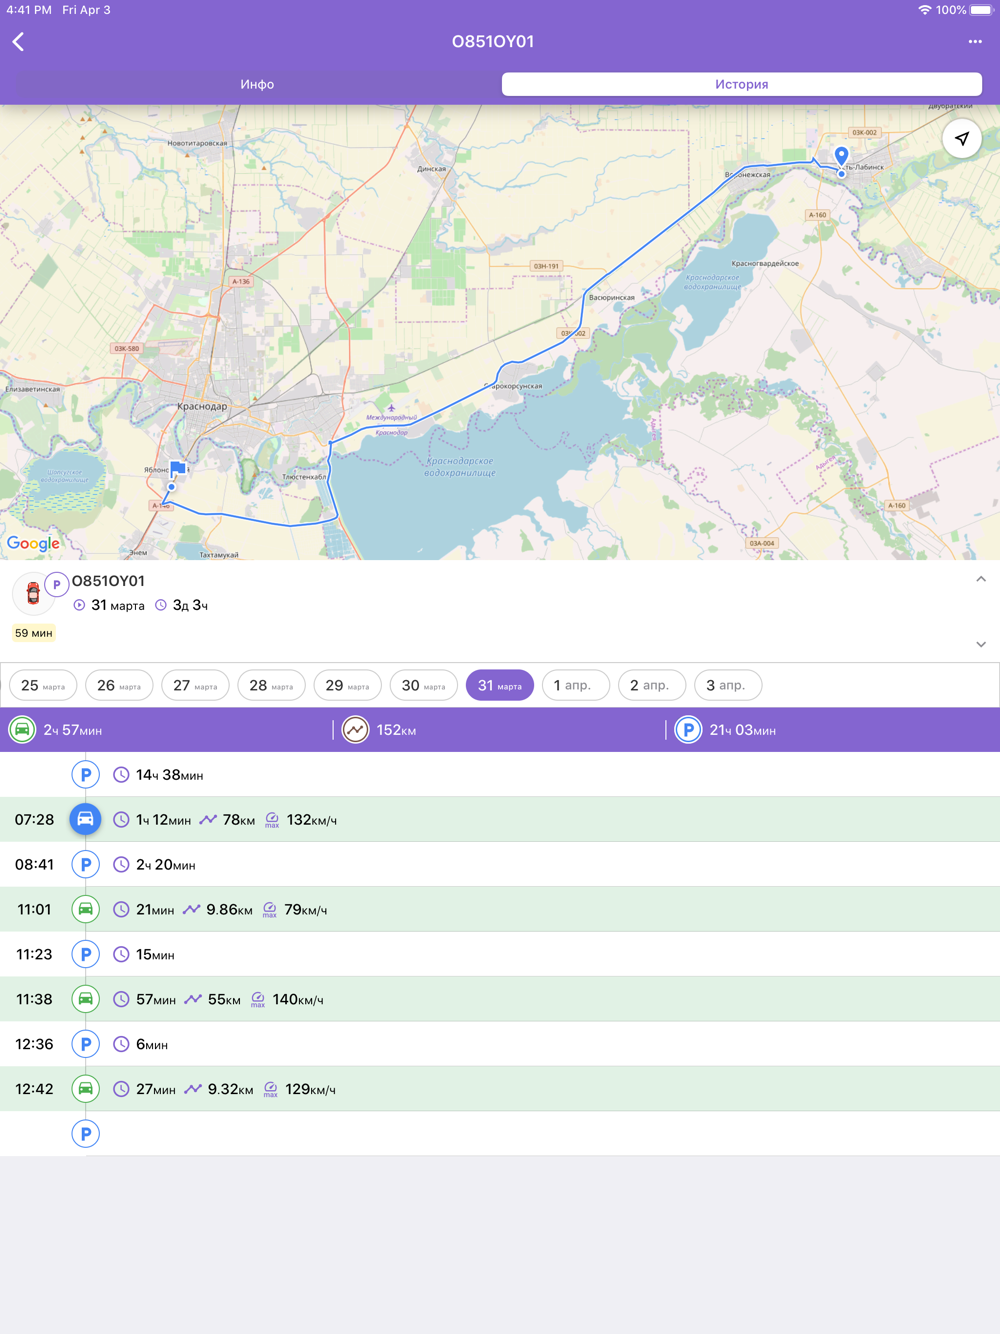The image size is (1000, 1334).
Task: Tap the blue car icon of 07:28 trip
Action: point(85,819)
